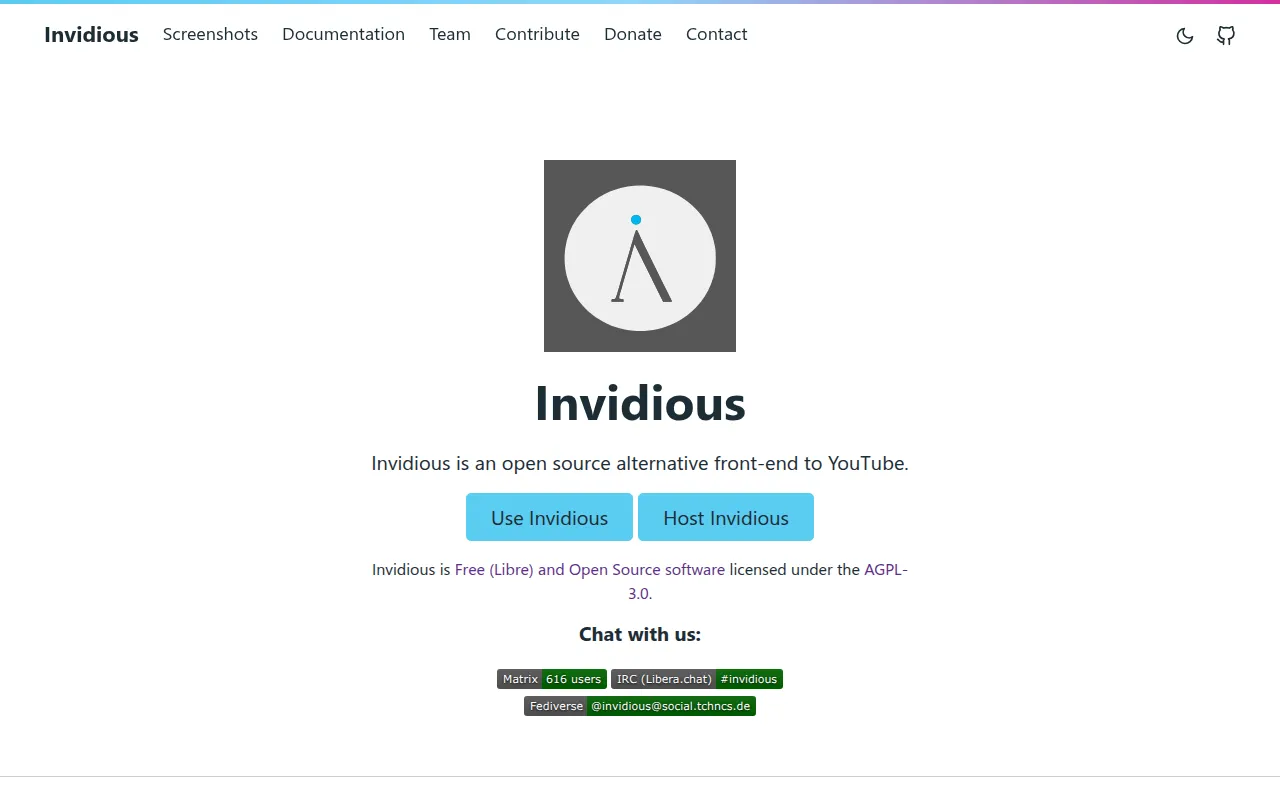Viewport: 1280px width, 800px height.
Task: Open the GitHub repository icon
Action: 1226,36
